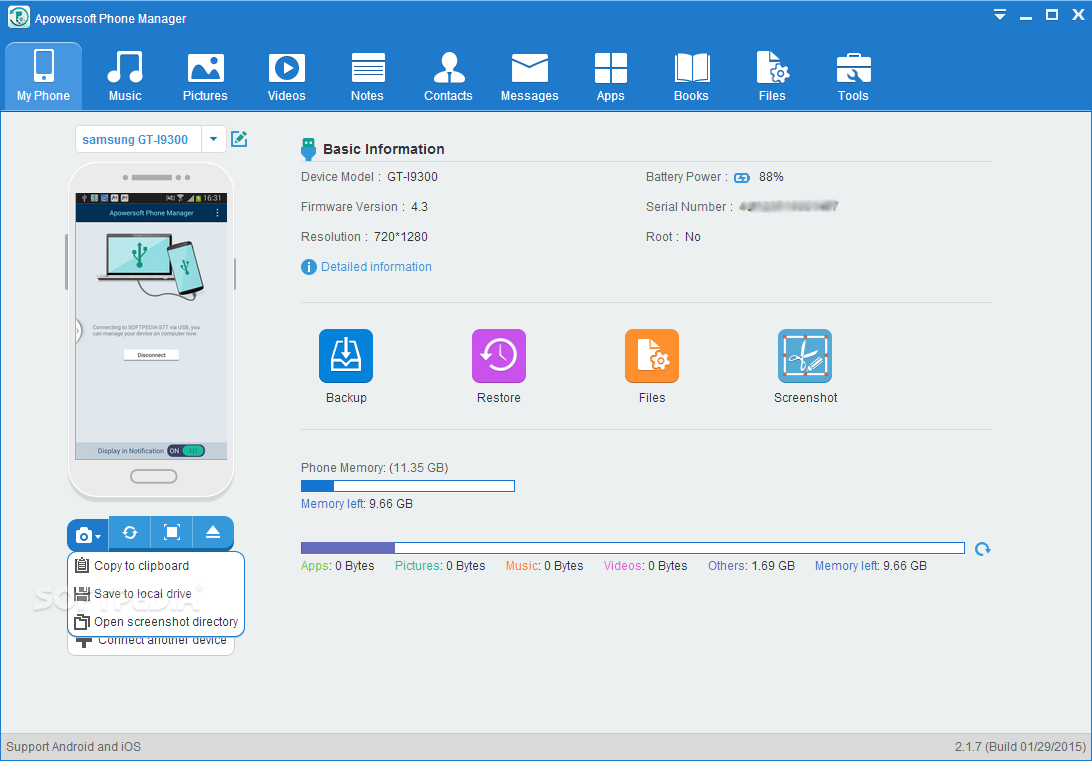Open the Messages tab
The image size is (1092, 761).
click(x=529, y=77)
